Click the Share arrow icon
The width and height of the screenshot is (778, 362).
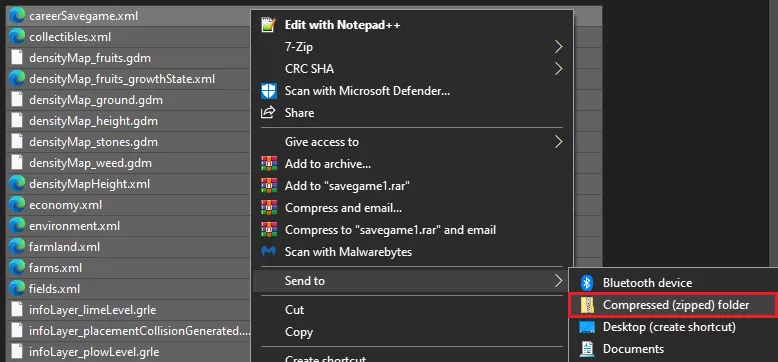click(268, 113)
